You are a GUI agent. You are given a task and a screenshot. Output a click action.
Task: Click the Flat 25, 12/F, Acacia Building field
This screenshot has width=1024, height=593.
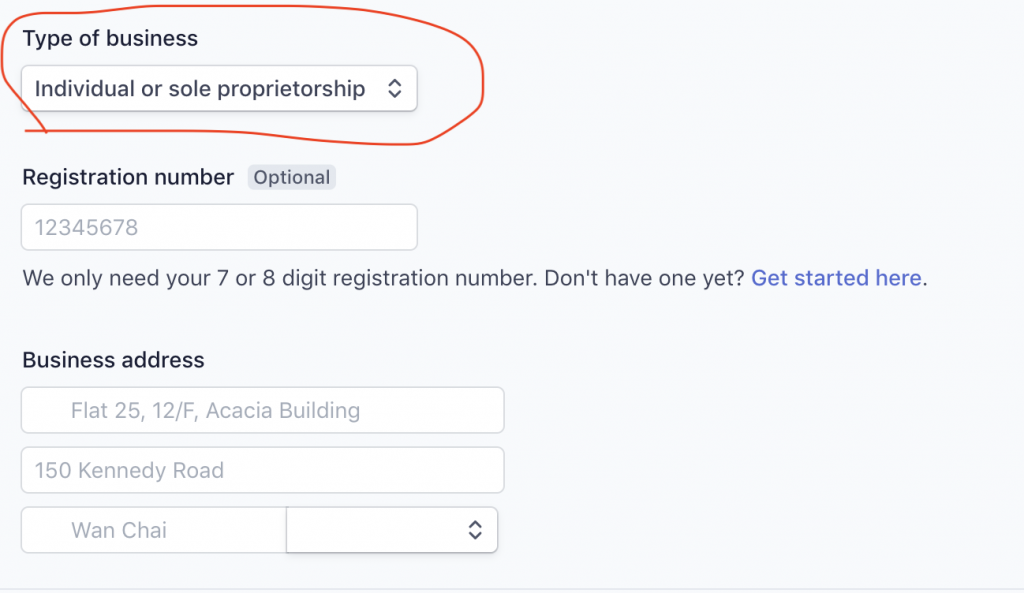click(x=262, y=410)
